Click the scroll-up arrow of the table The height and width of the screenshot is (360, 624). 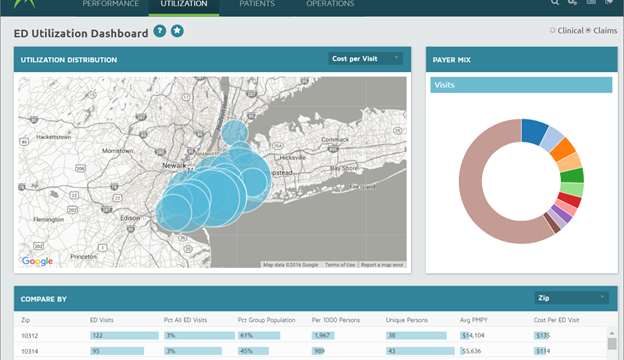[612, 333]
